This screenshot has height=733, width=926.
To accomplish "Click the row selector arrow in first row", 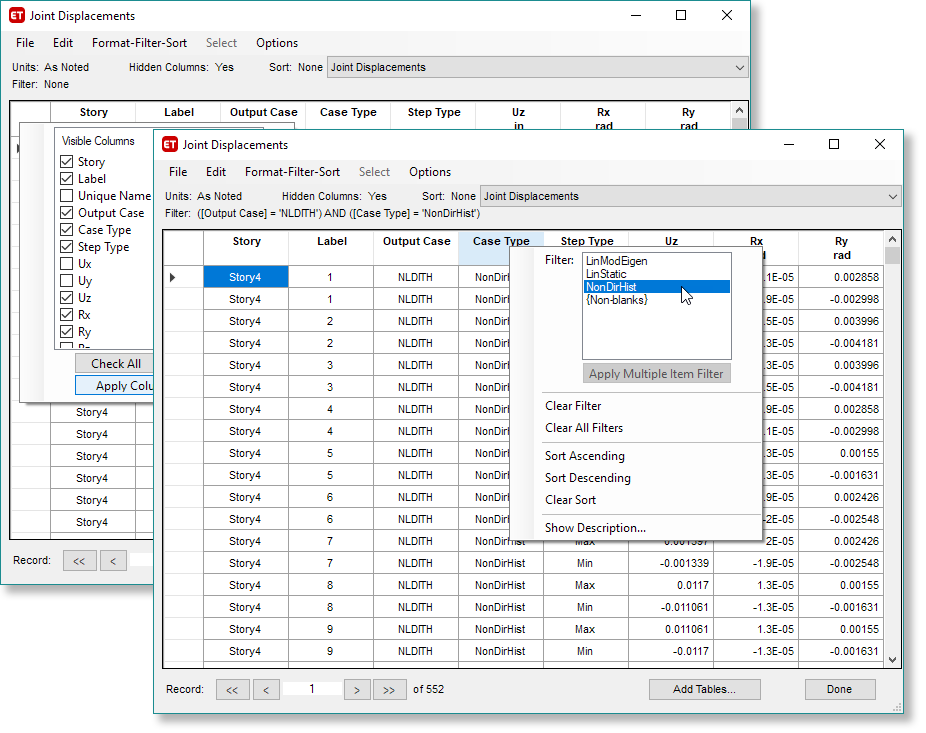I will click(x=173, y=277).
